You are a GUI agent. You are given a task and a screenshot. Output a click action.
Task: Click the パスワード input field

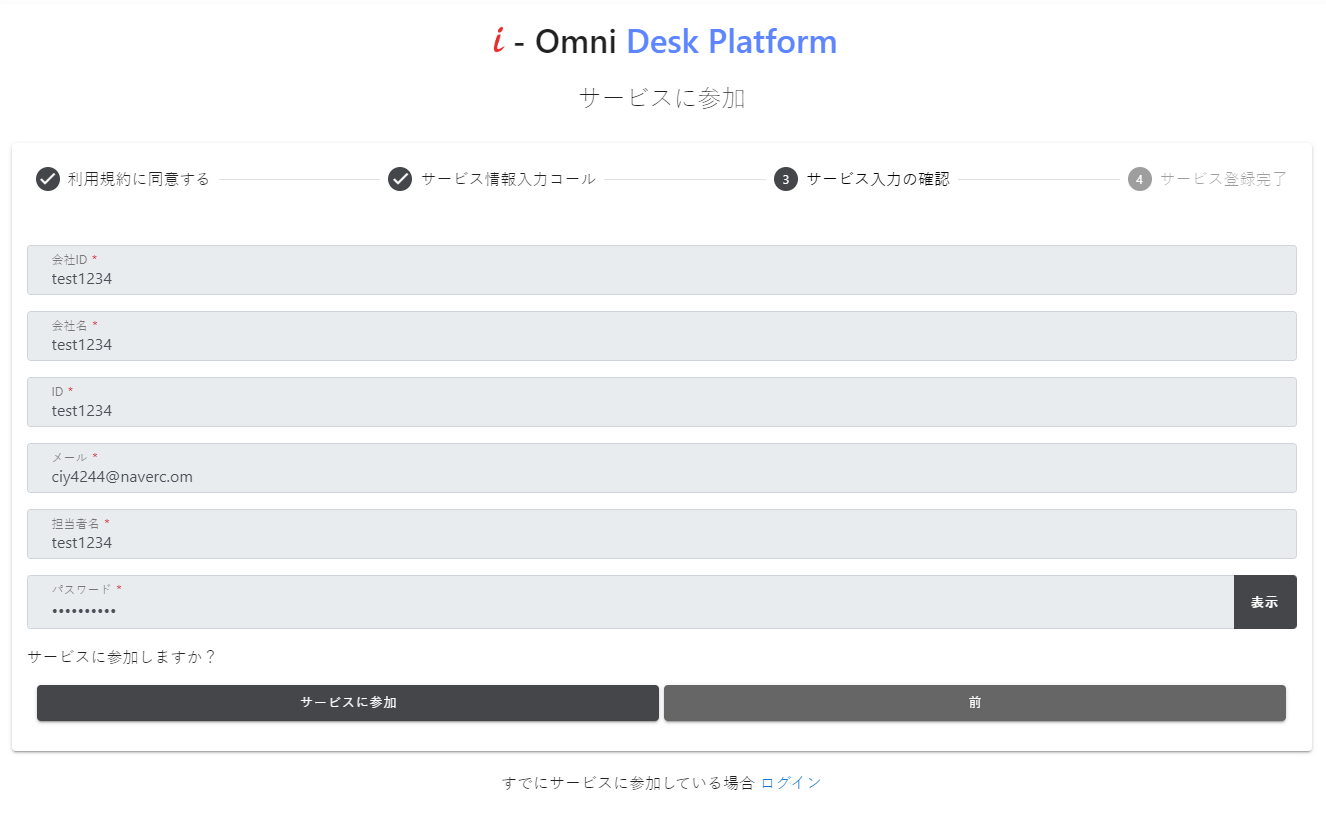coord(630,602)
